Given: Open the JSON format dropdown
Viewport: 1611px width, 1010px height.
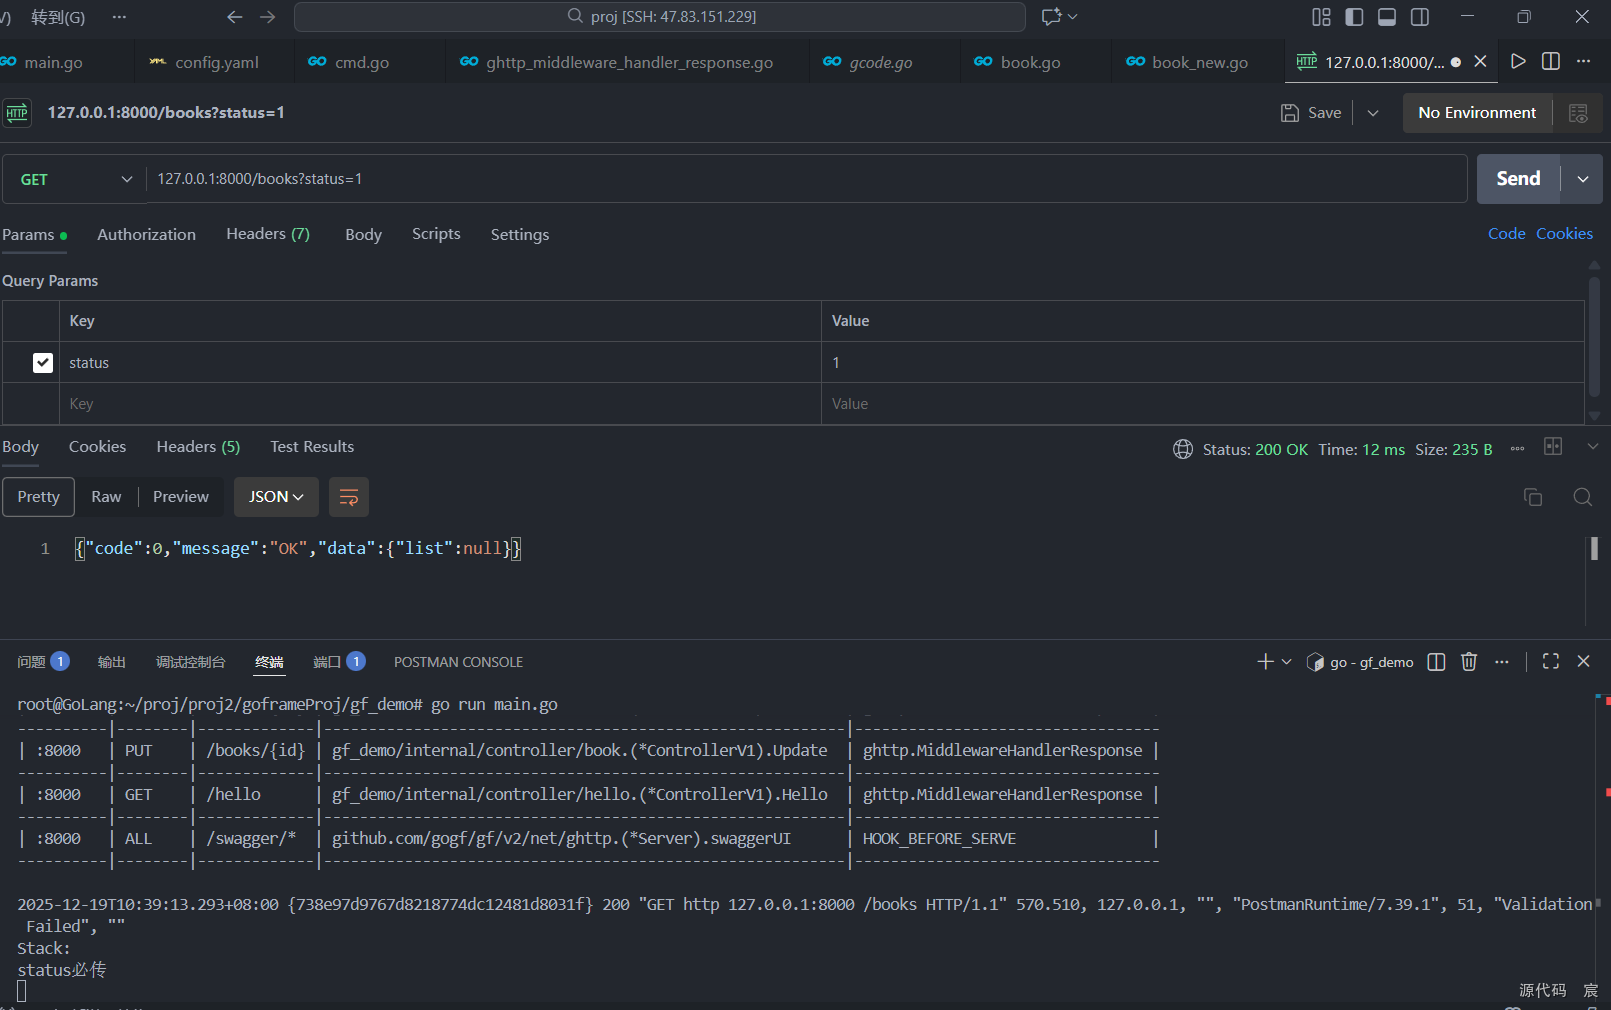Looking at the screenshot, I should pos(276,497).
